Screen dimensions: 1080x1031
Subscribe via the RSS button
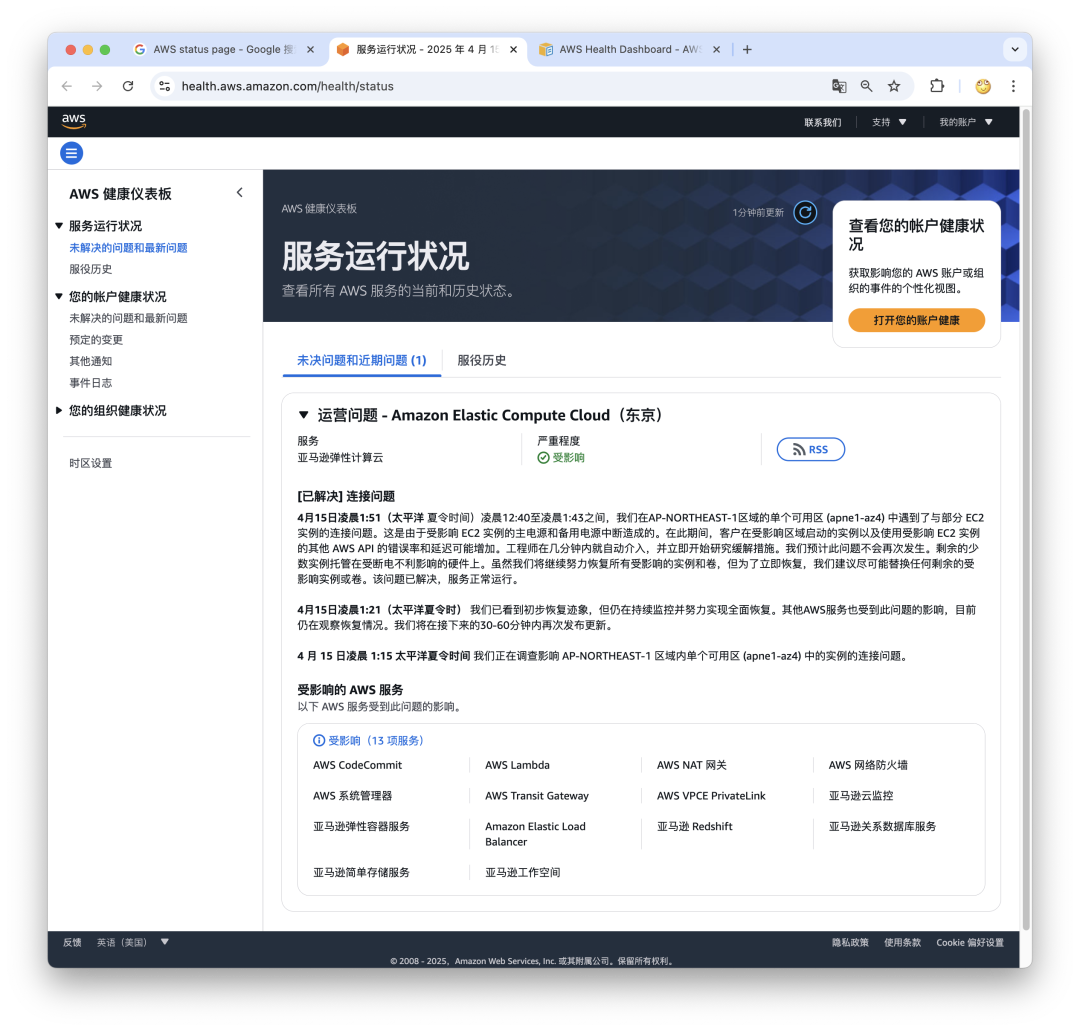pyautogui.click(x=811, y=449)
